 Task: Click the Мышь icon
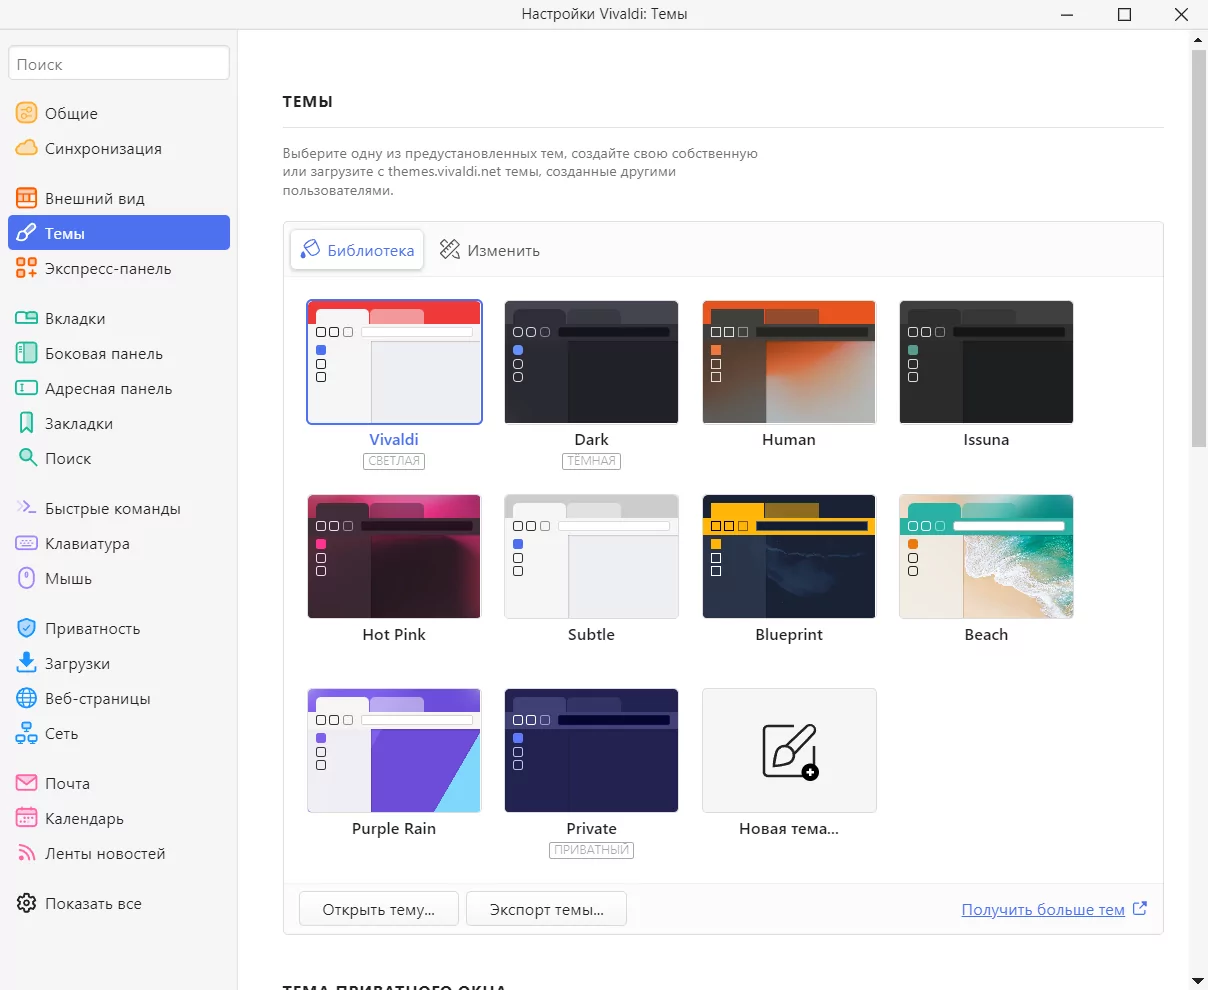pos(27,578)
